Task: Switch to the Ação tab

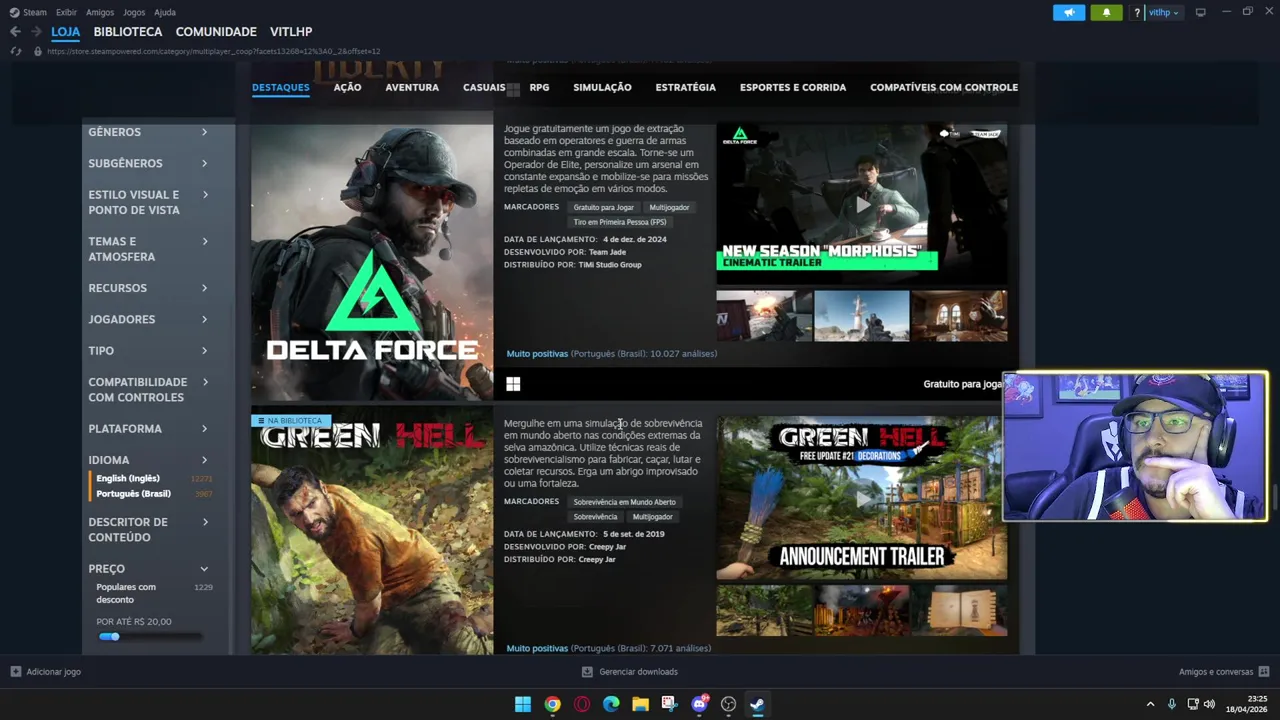Action: tap(347, 87)
